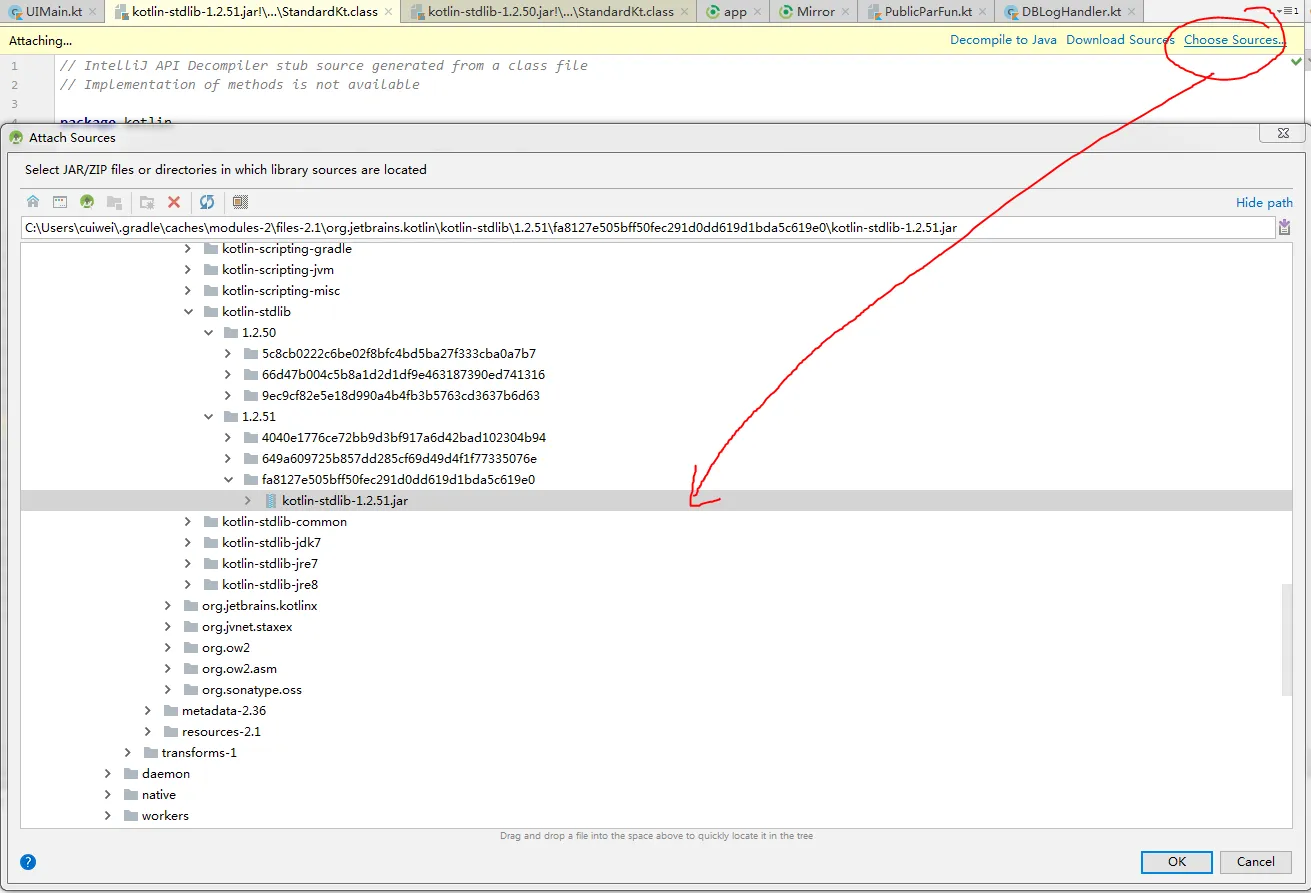Toggle Show Hidden Files and Directories icon
Image resolution: width=1311 pixels, height=893 pixels.
(x=240, y=202)
